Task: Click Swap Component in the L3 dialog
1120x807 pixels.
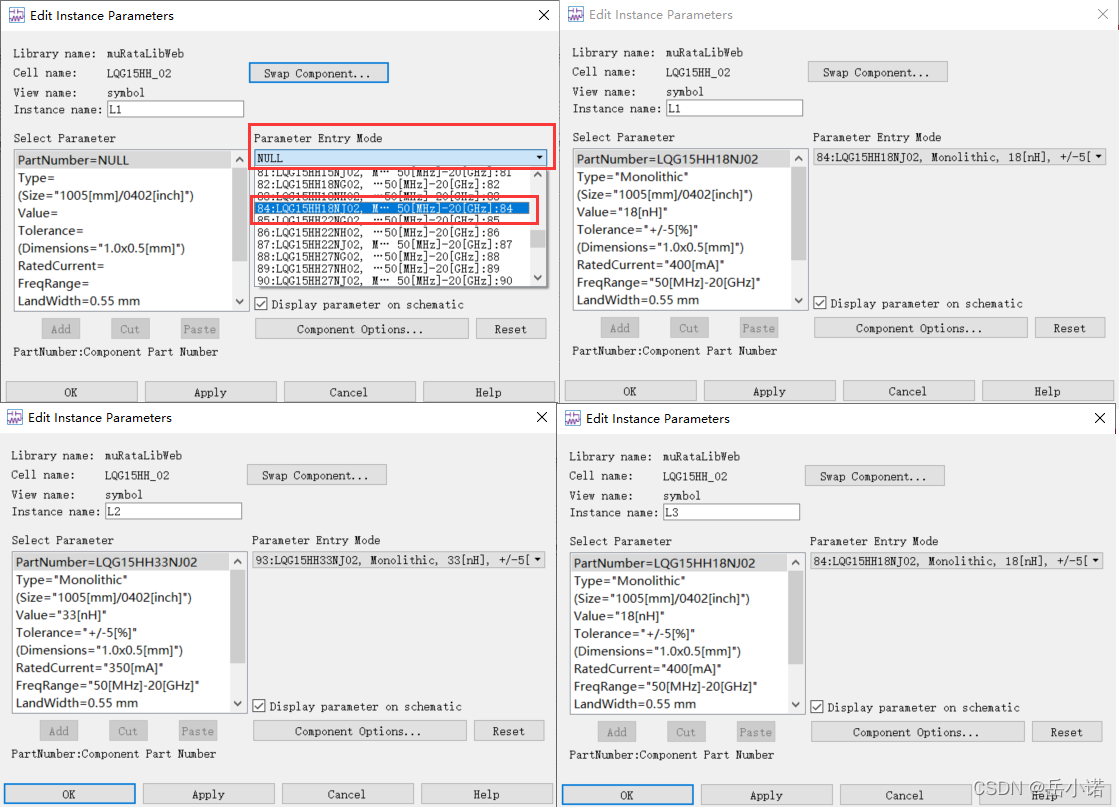Action: [874, 476]
